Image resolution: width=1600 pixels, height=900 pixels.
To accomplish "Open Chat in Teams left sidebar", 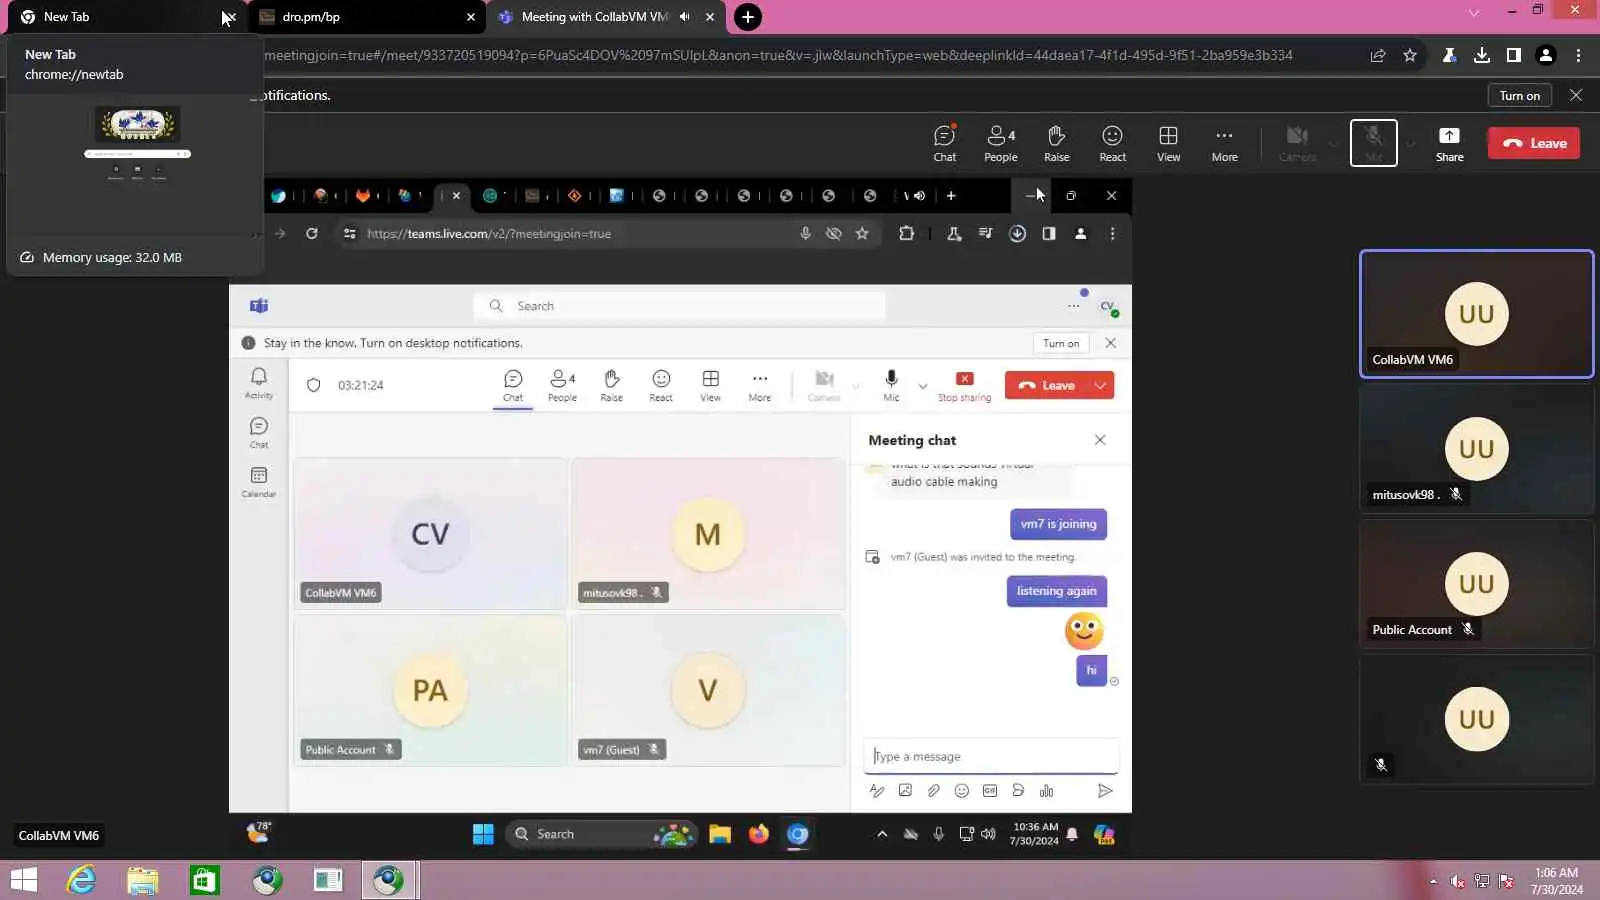I will click(x=259, y=433).
